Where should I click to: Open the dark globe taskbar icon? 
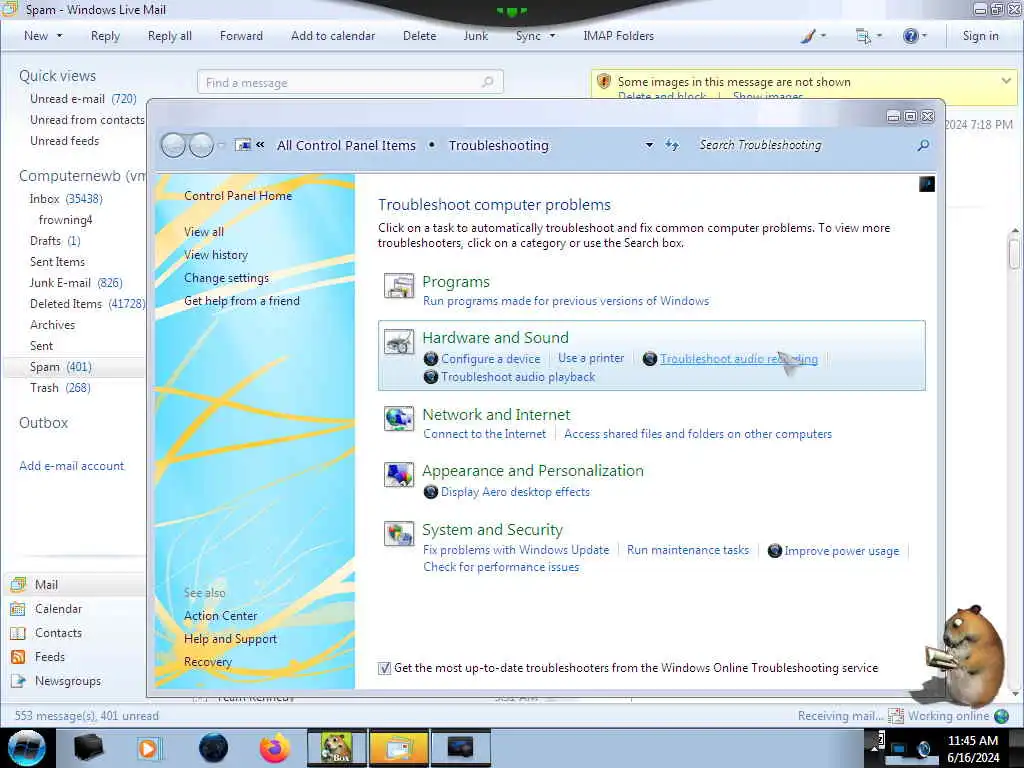(213, 748)
